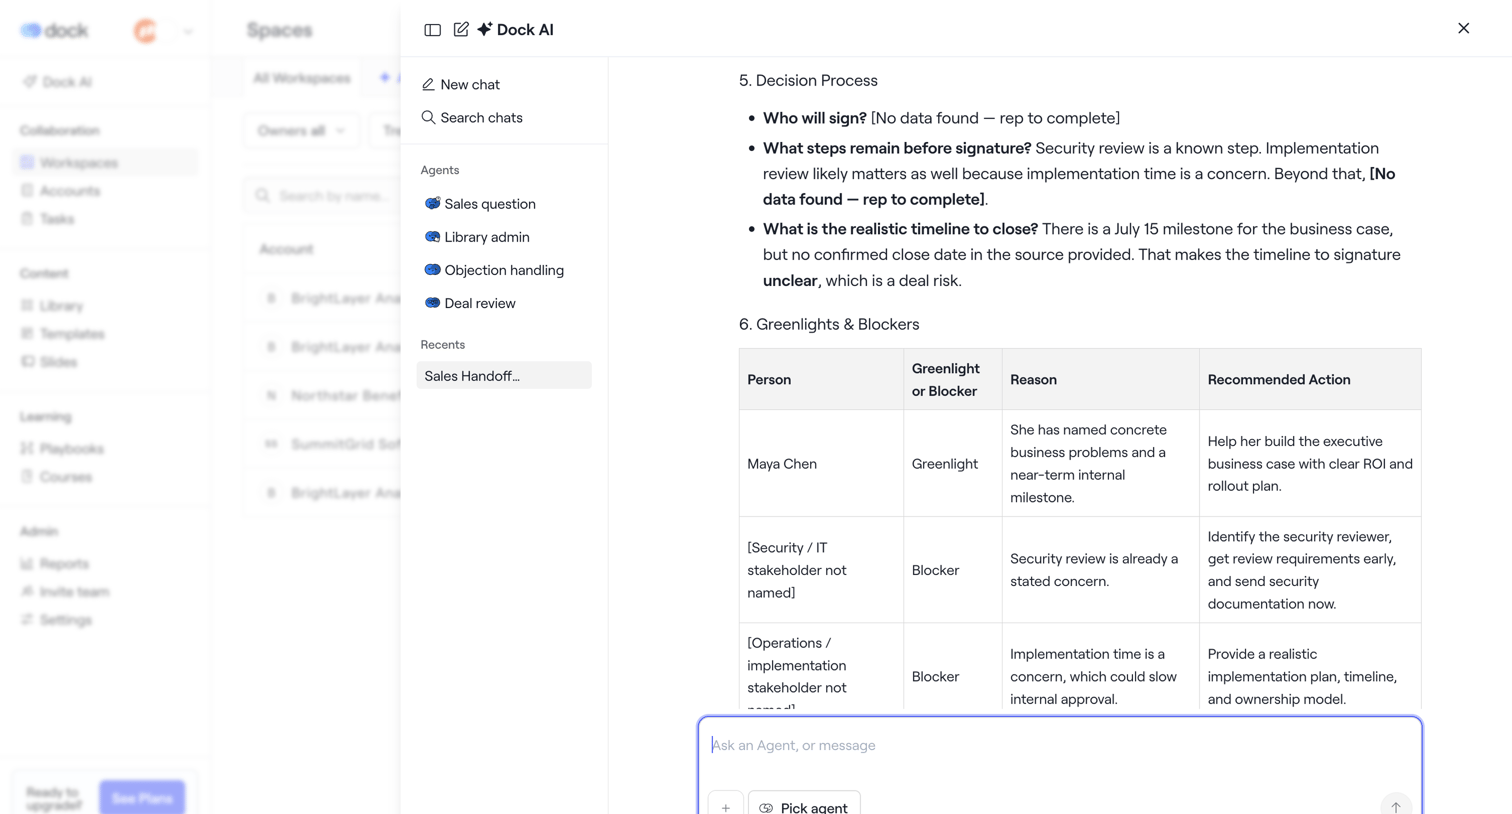The width and height of the screenshot is (1512, 814).
Task: Open the orange account avatar in background
Action: tap(146, 31)
